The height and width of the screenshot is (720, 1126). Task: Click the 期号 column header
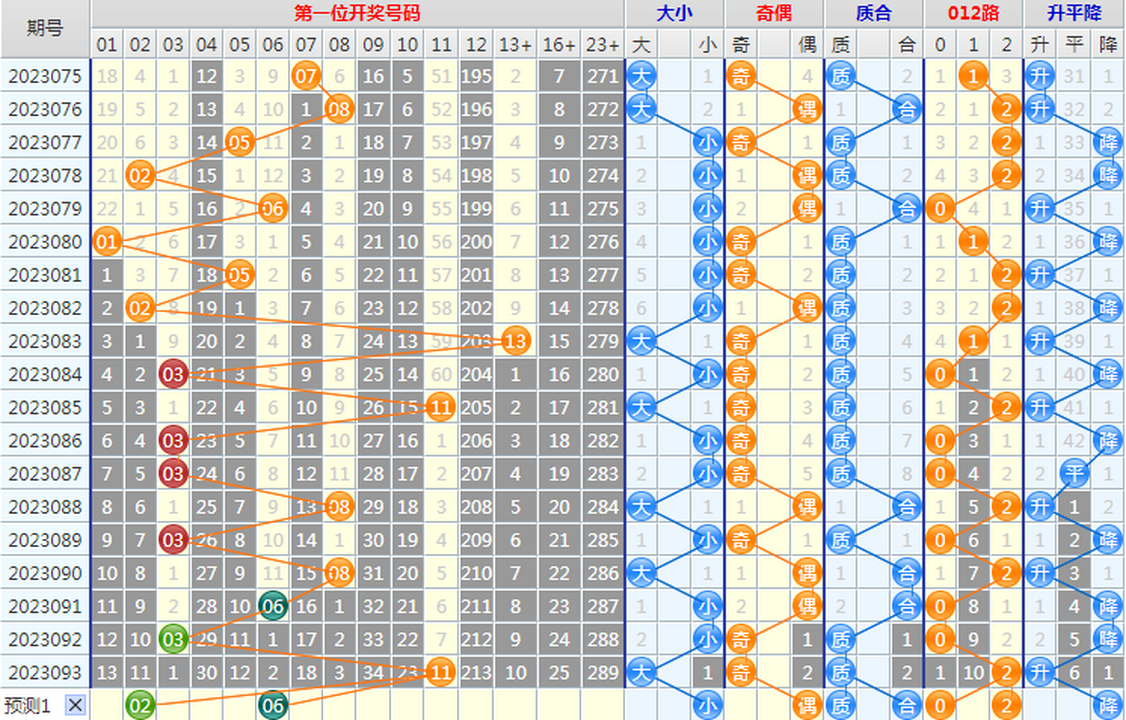pyautogui.click(x=45, y=29)
